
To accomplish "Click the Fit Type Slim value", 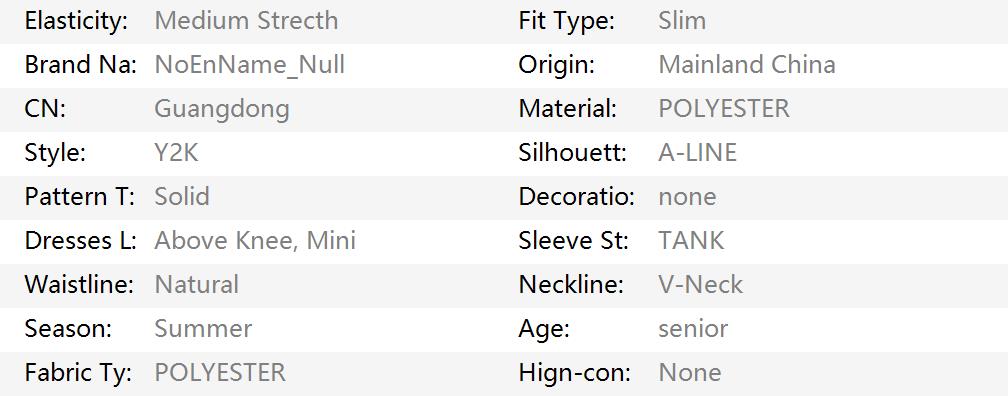I will click(682, 21).
